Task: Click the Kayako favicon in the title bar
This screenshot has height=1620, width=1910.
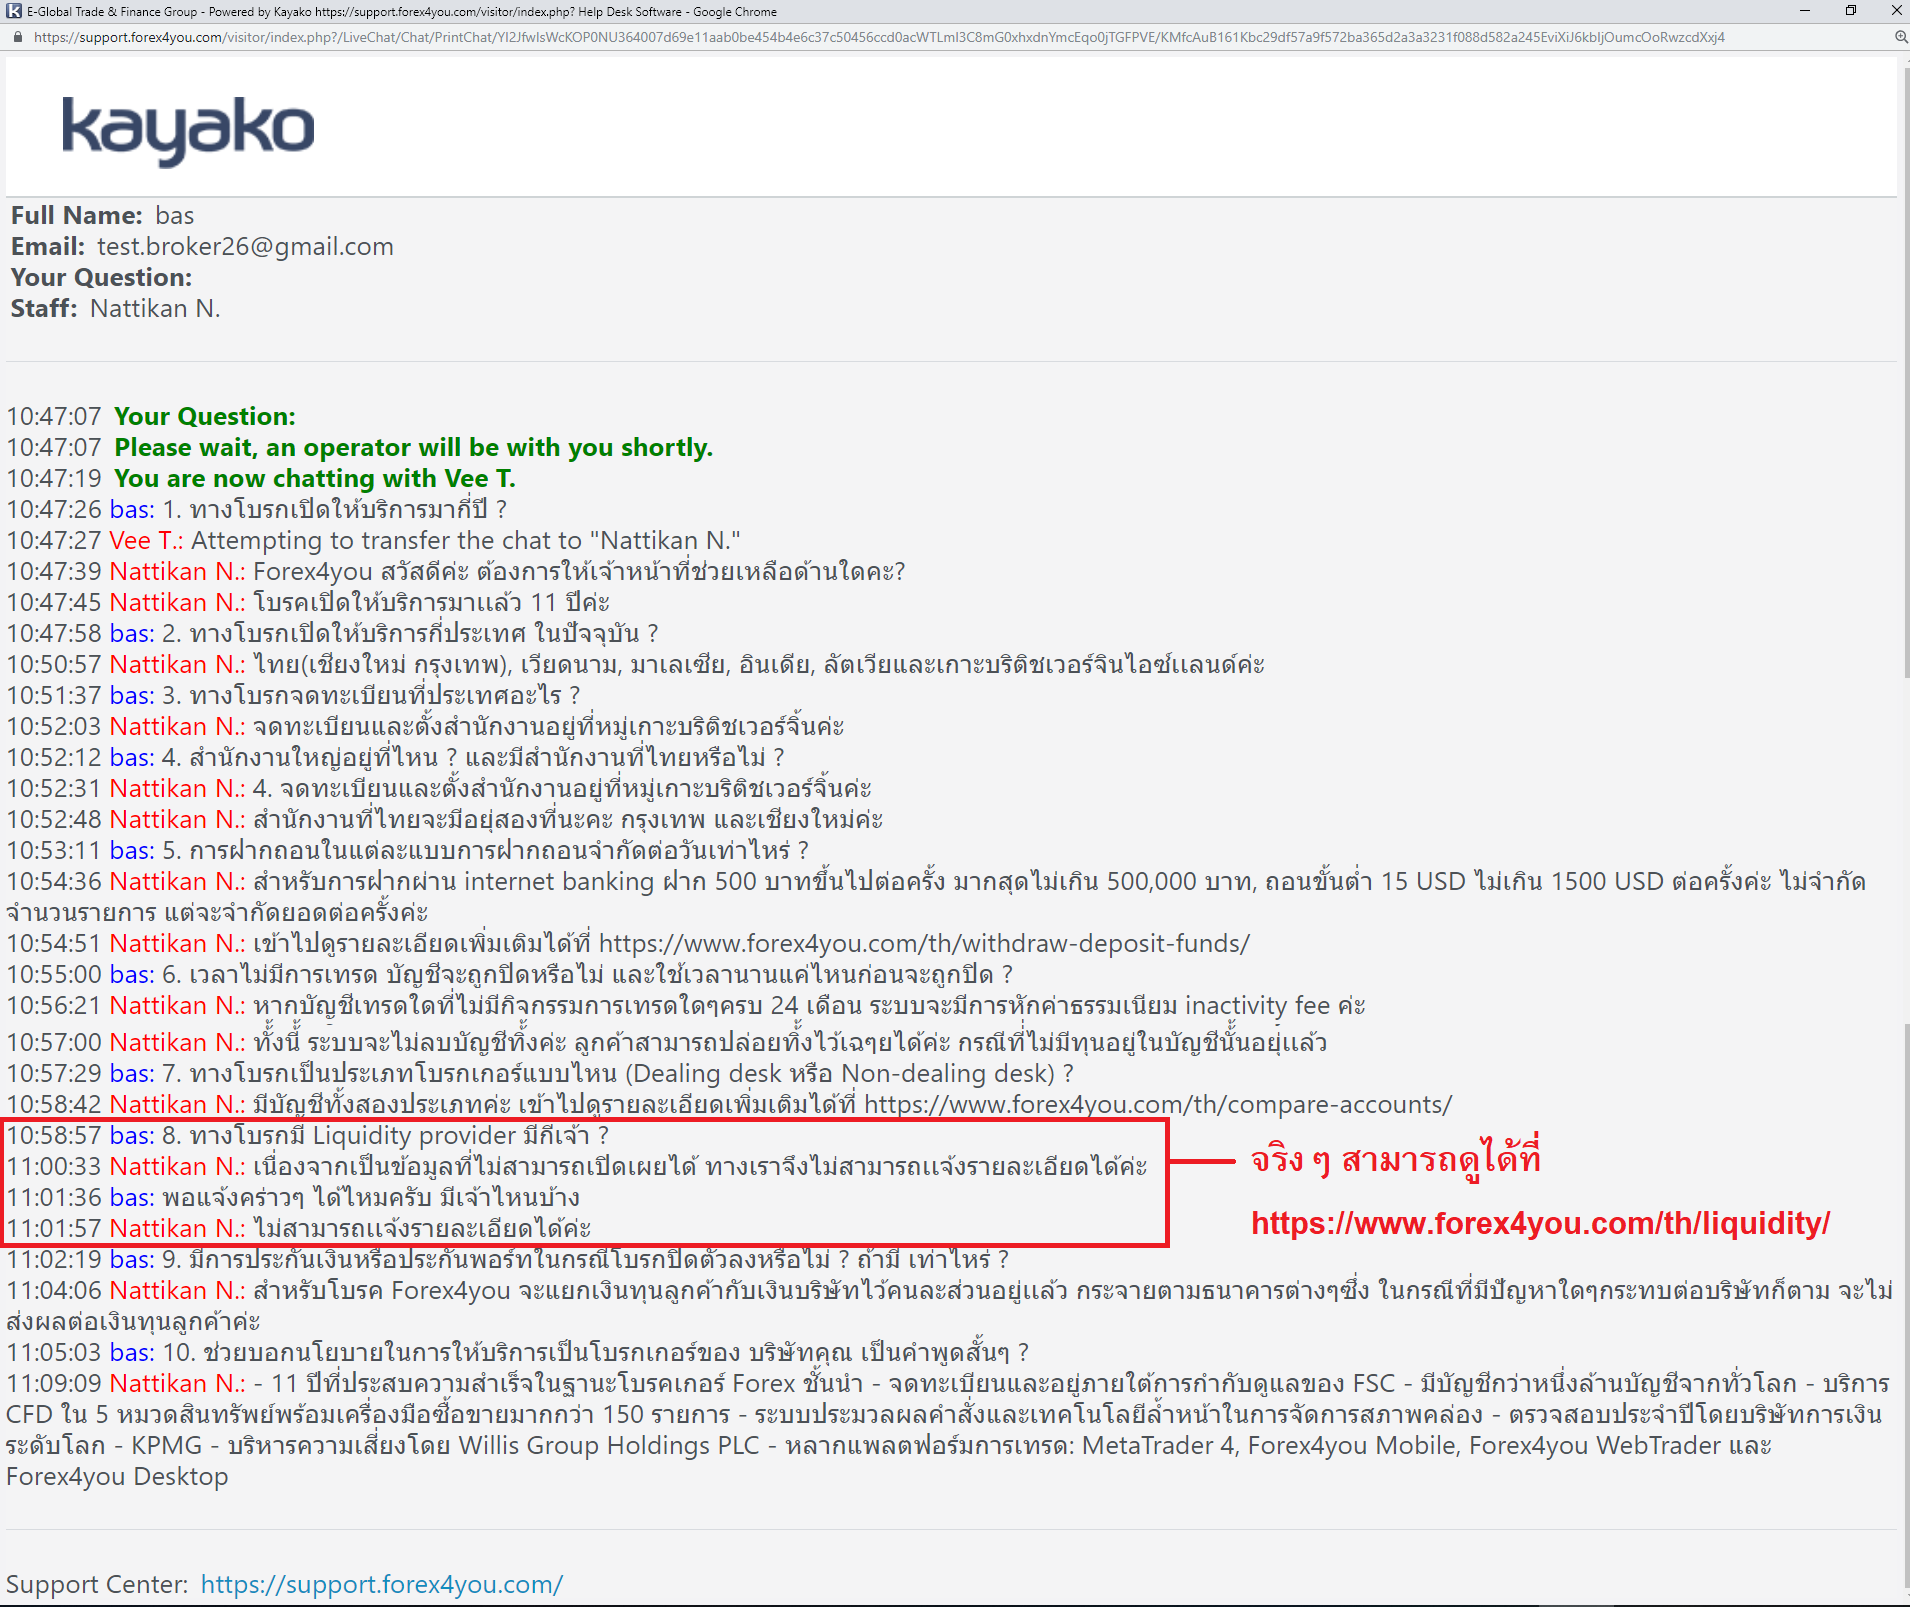Action: (x=14, y=11)
